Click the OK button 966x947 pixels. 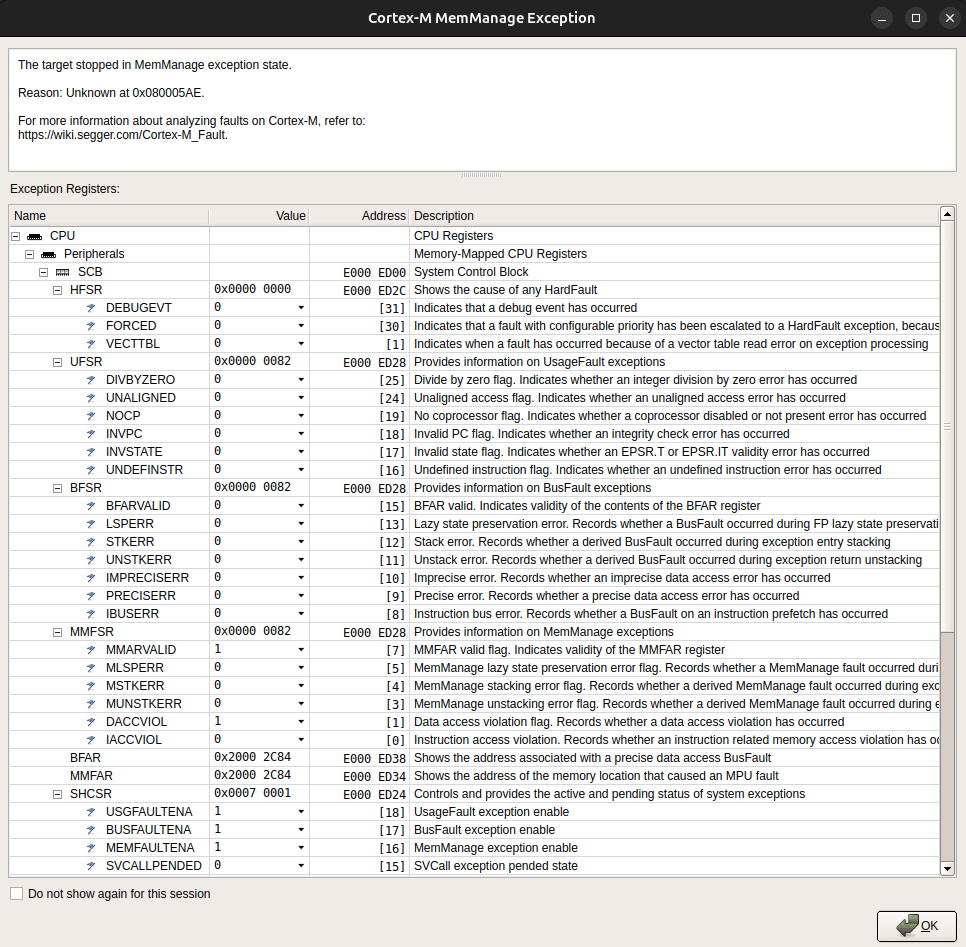[x=917, y=926]
